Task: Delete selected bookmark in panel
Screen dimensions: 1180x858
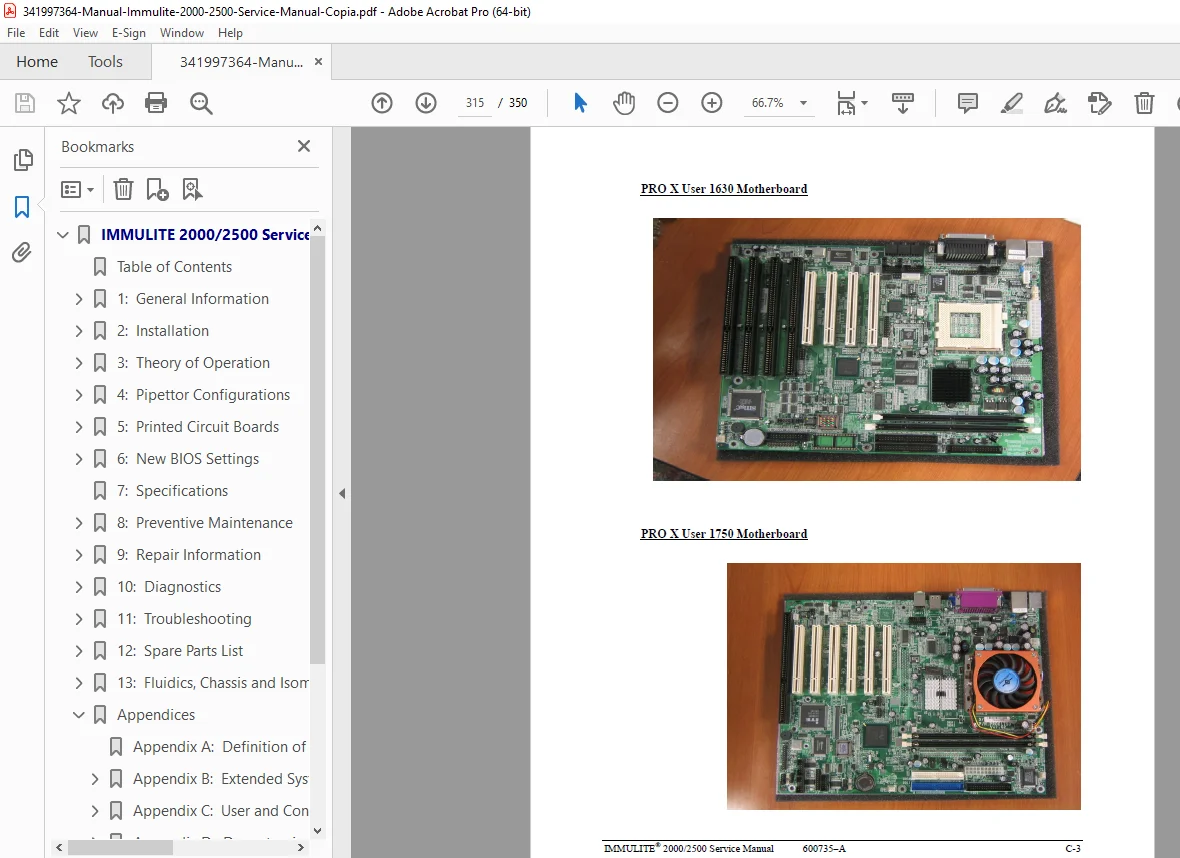Action: tap(123, 190)
